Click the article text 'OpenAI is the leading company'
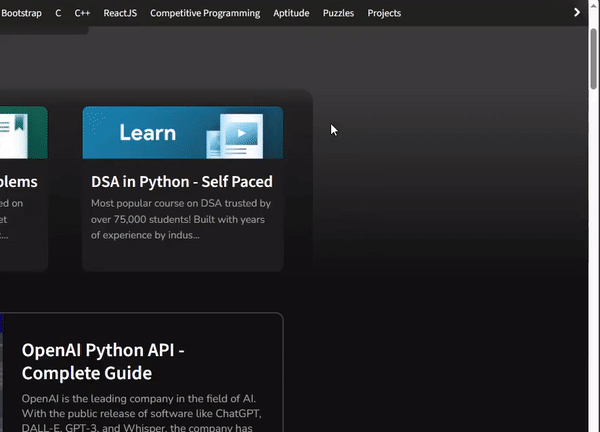This screenshot has width=600, height=432. (x=141, y=413)
